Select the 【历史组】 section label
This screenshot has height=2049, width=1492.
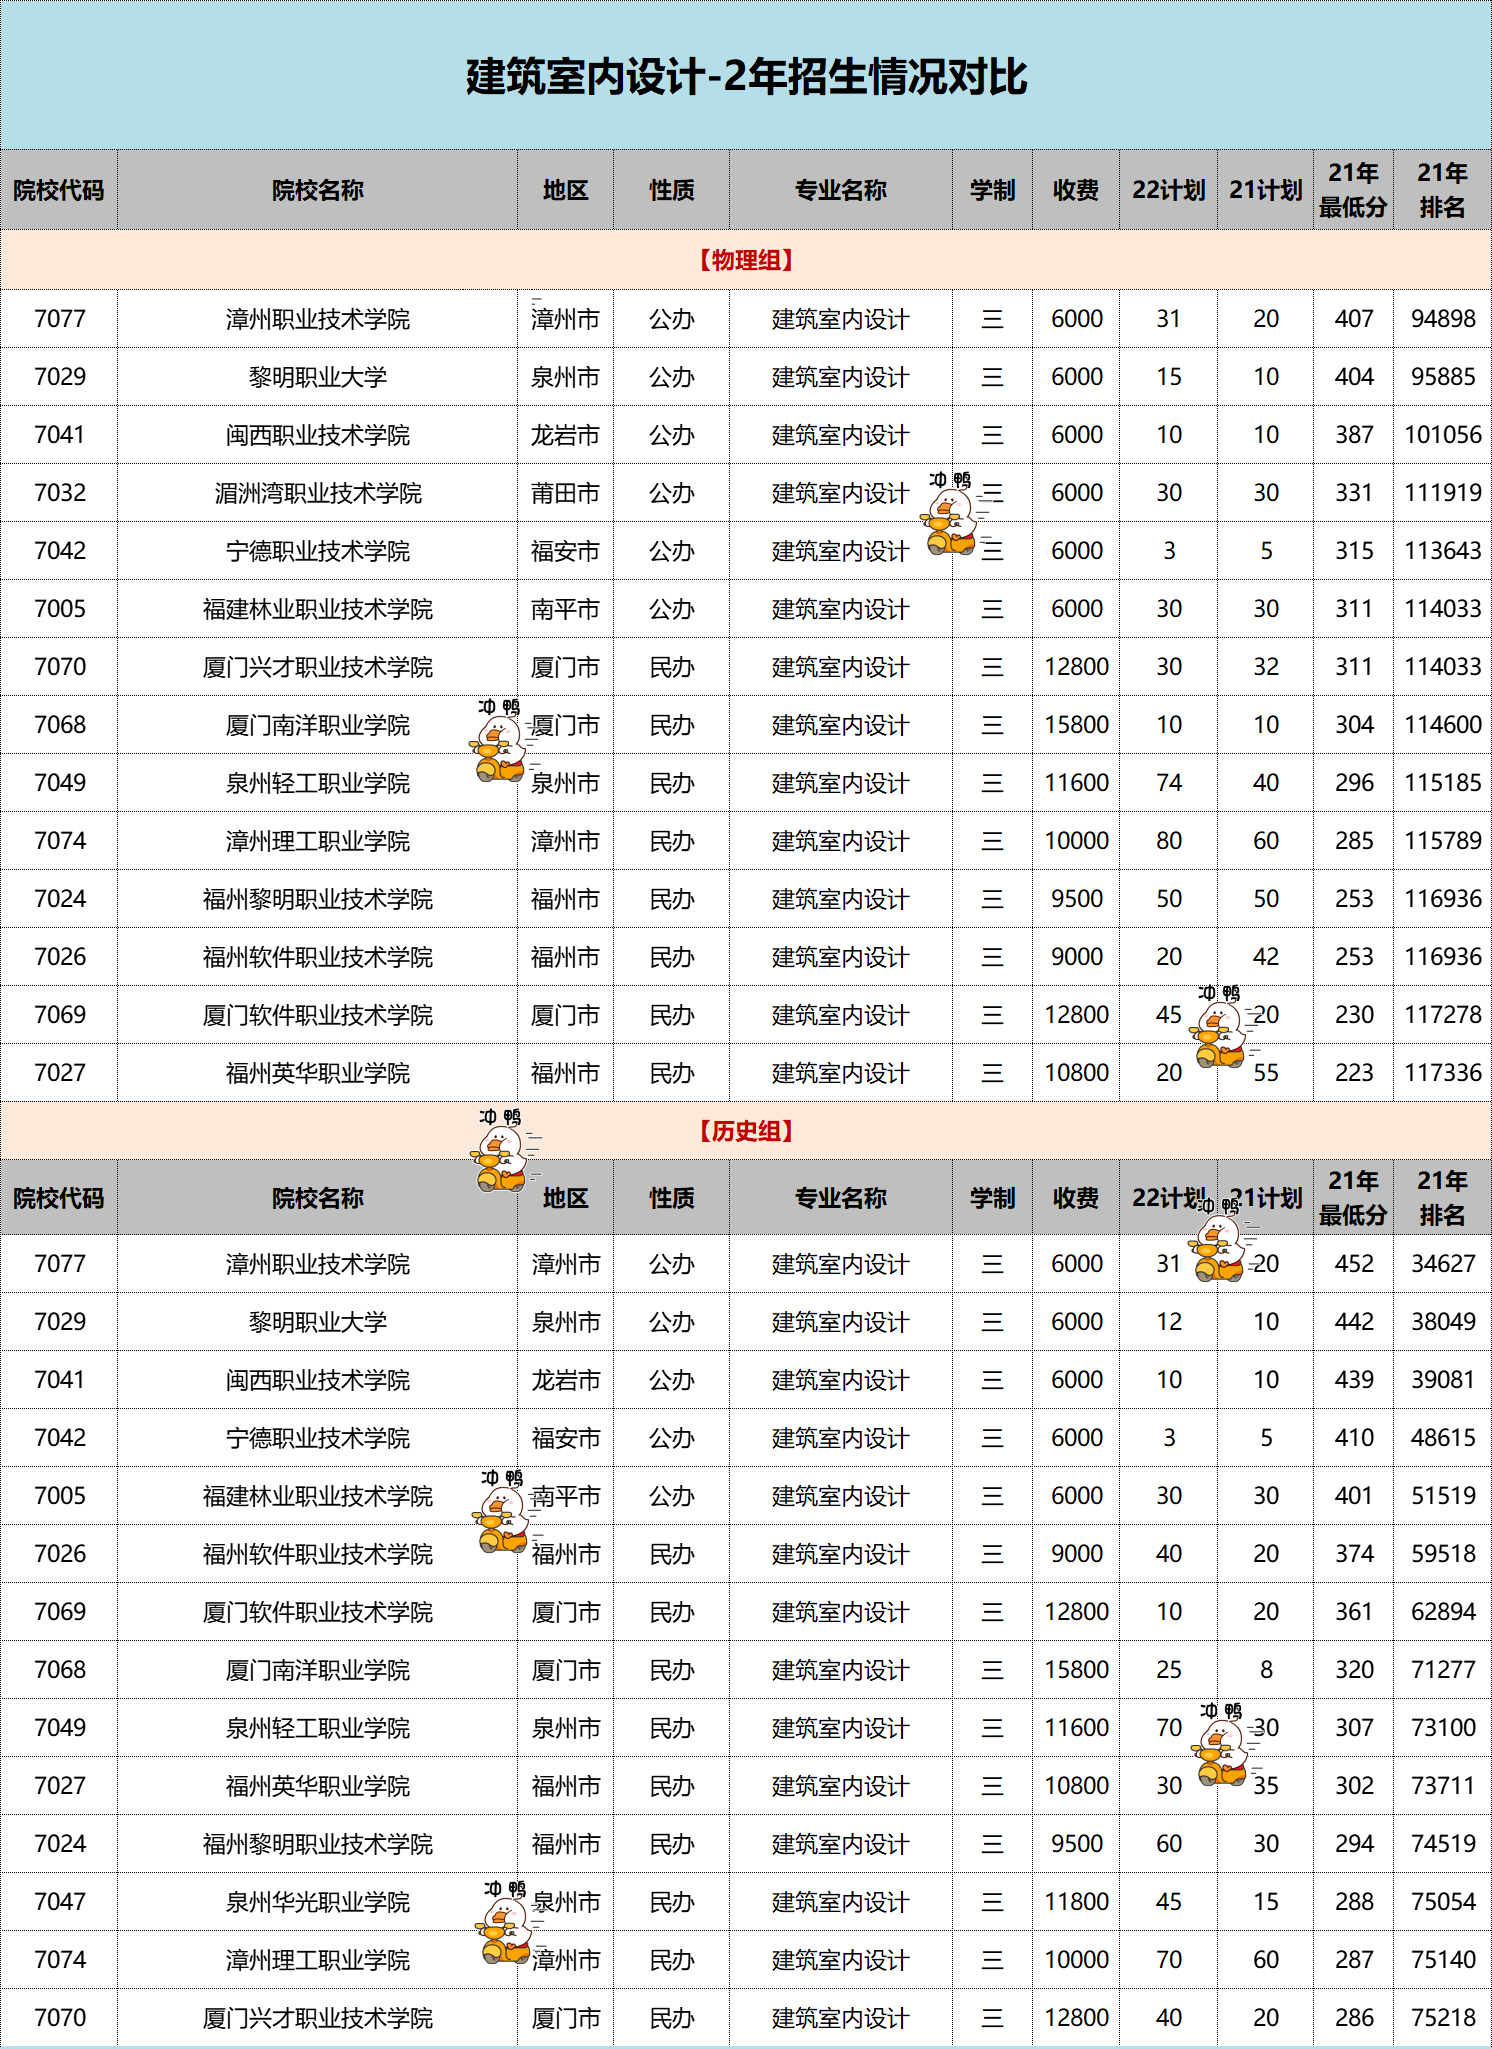(746, 1131)
